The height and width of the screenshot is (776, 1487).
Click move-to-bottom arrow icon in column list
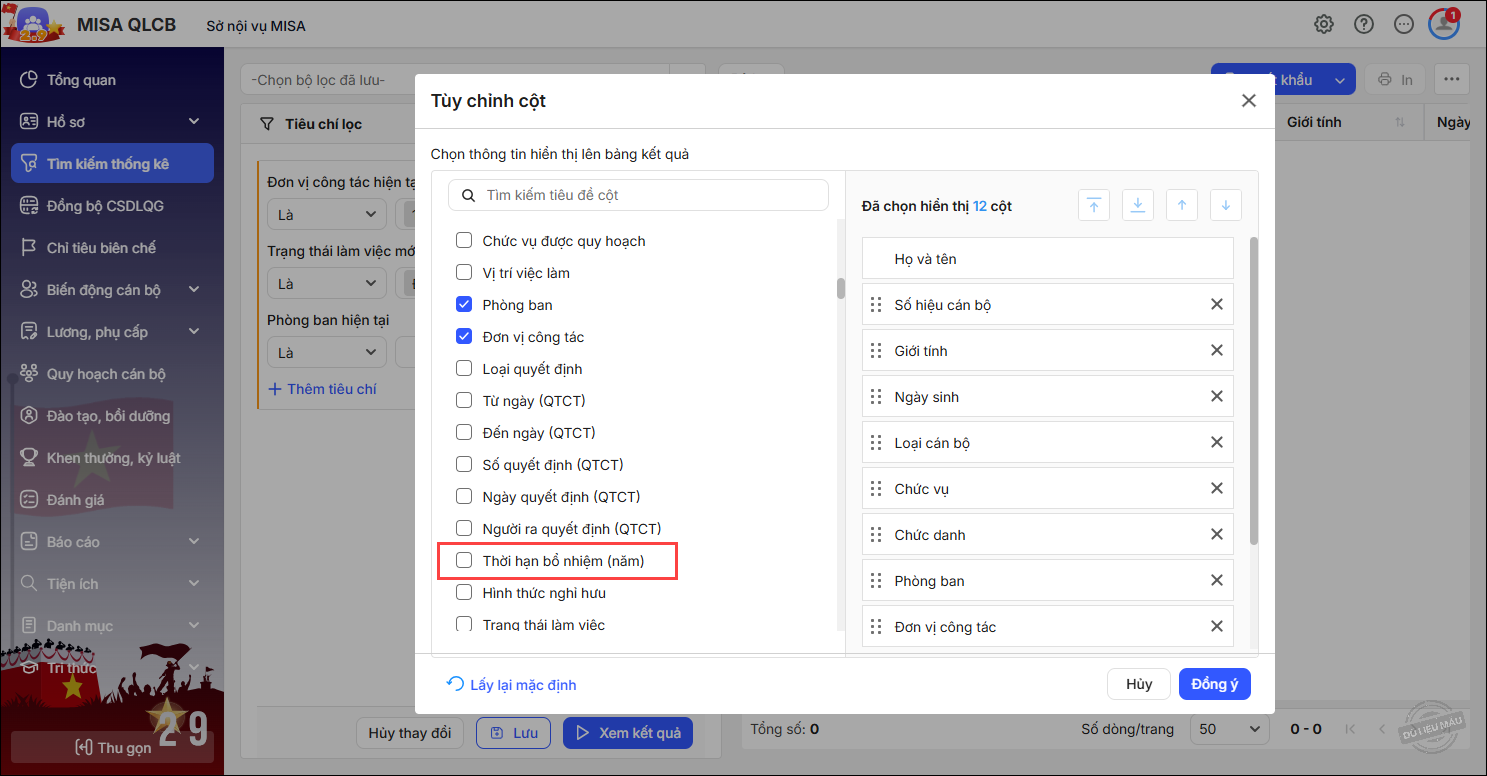[x=1137, y=205]
